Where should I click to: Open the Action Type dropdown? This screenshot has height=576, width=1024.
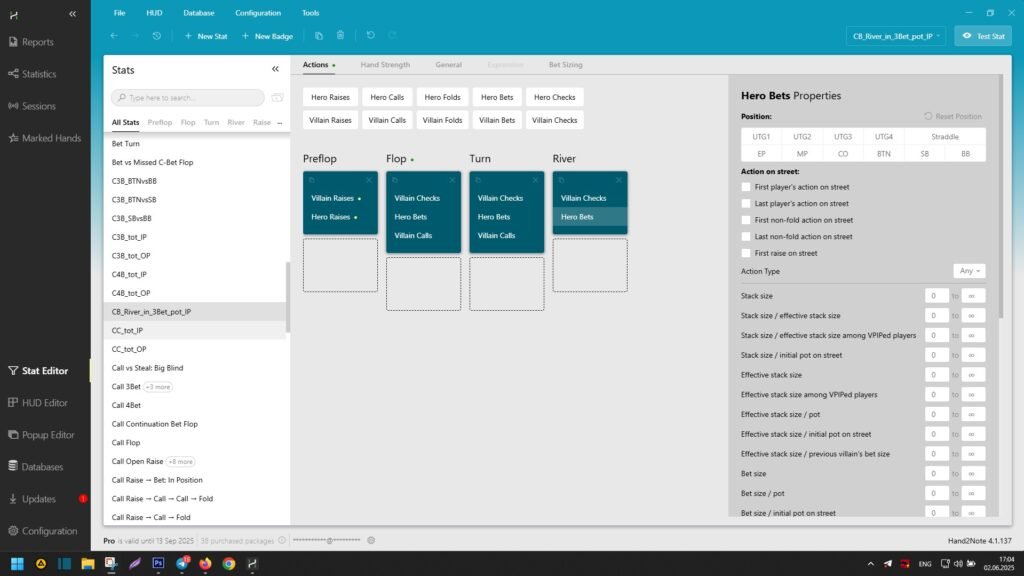pos(969,271)
